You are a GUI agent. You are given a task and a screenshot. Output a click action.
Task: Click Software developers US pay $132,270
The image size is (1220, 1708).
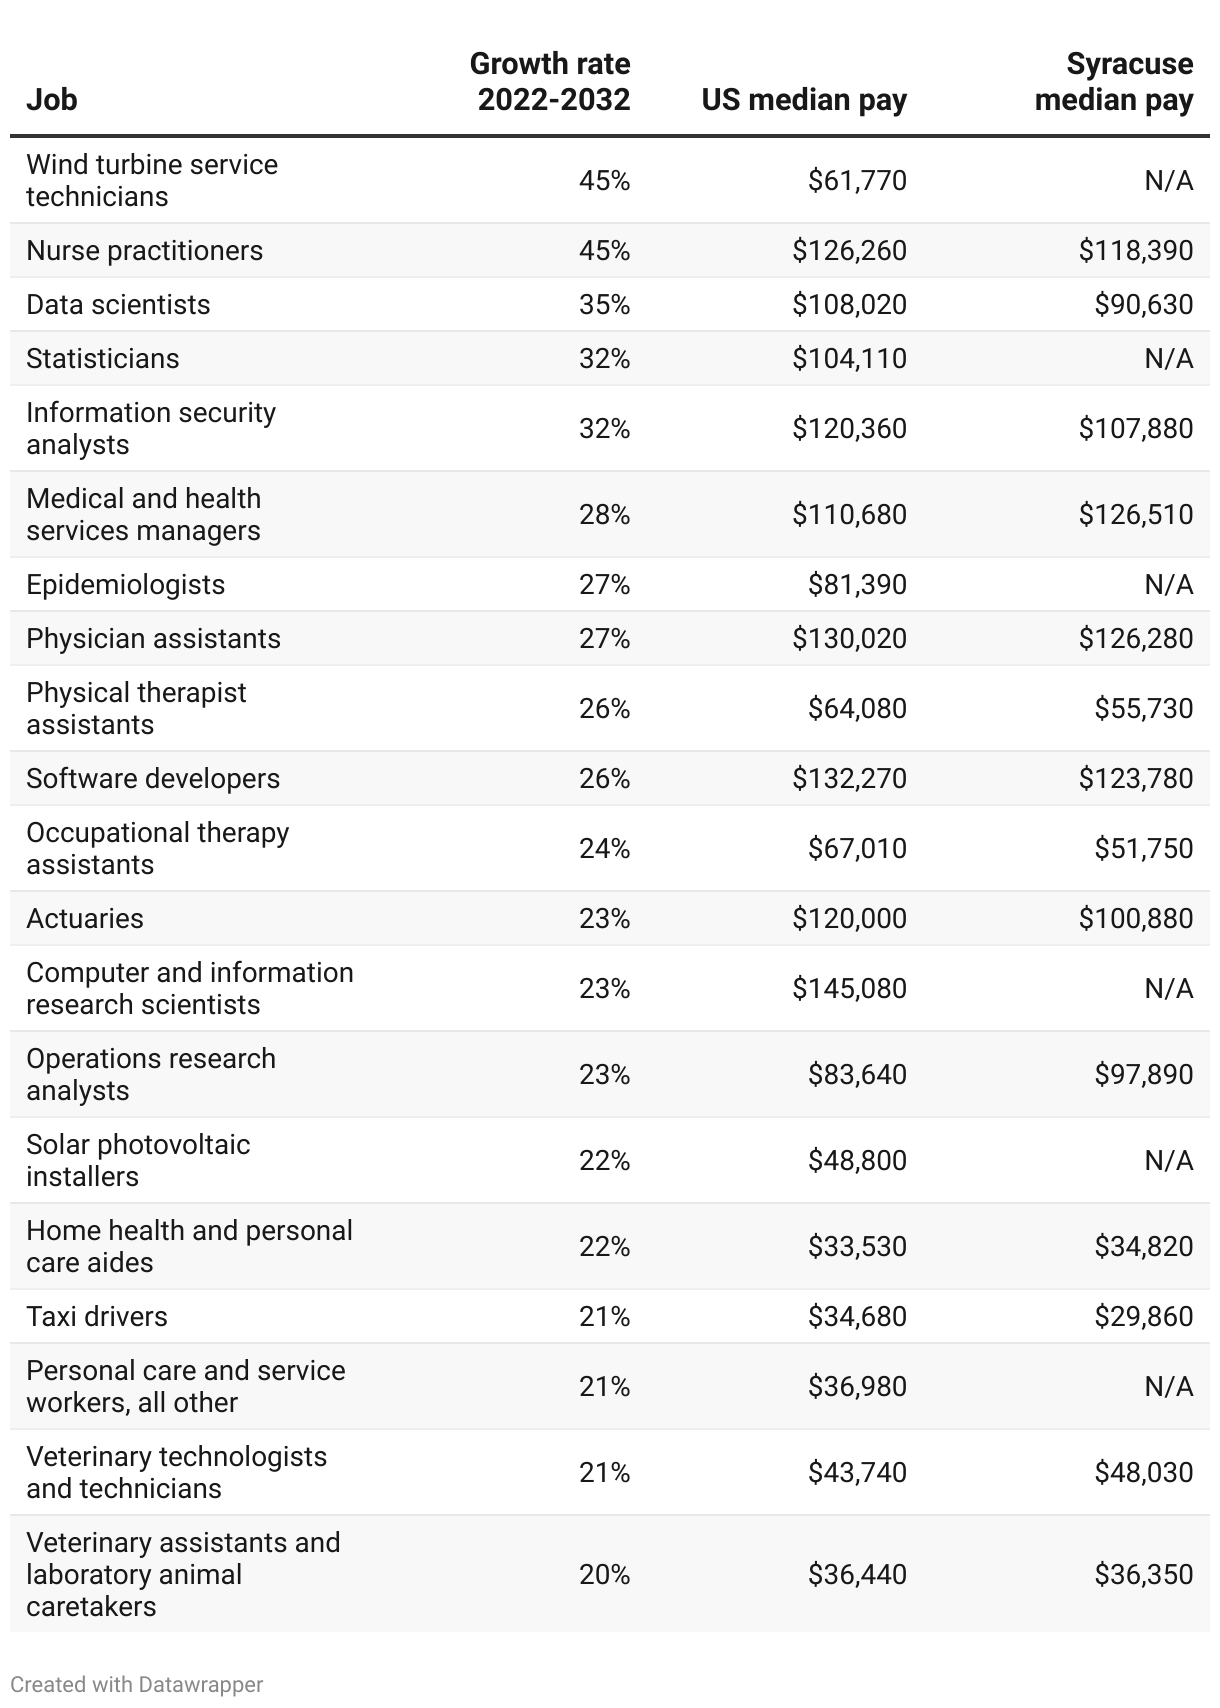point(849,778)
